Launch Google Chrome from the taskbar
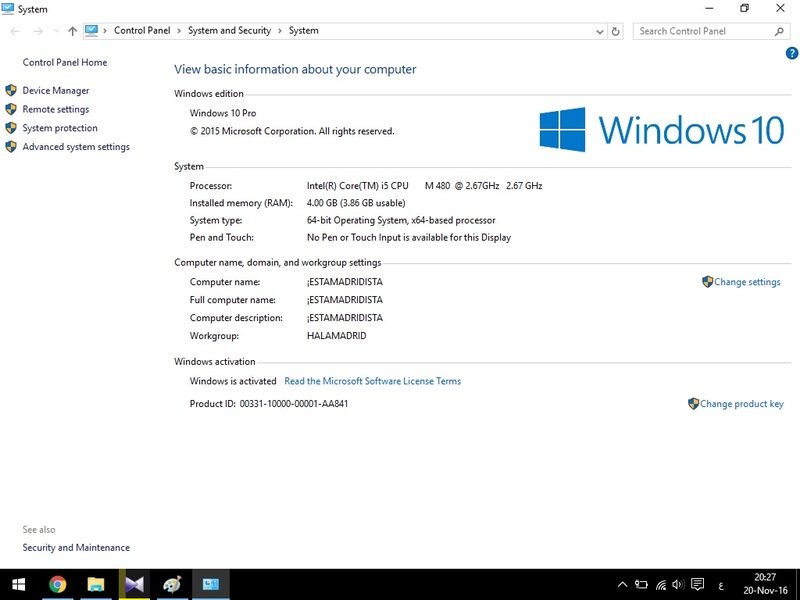 tap(58, 585)
